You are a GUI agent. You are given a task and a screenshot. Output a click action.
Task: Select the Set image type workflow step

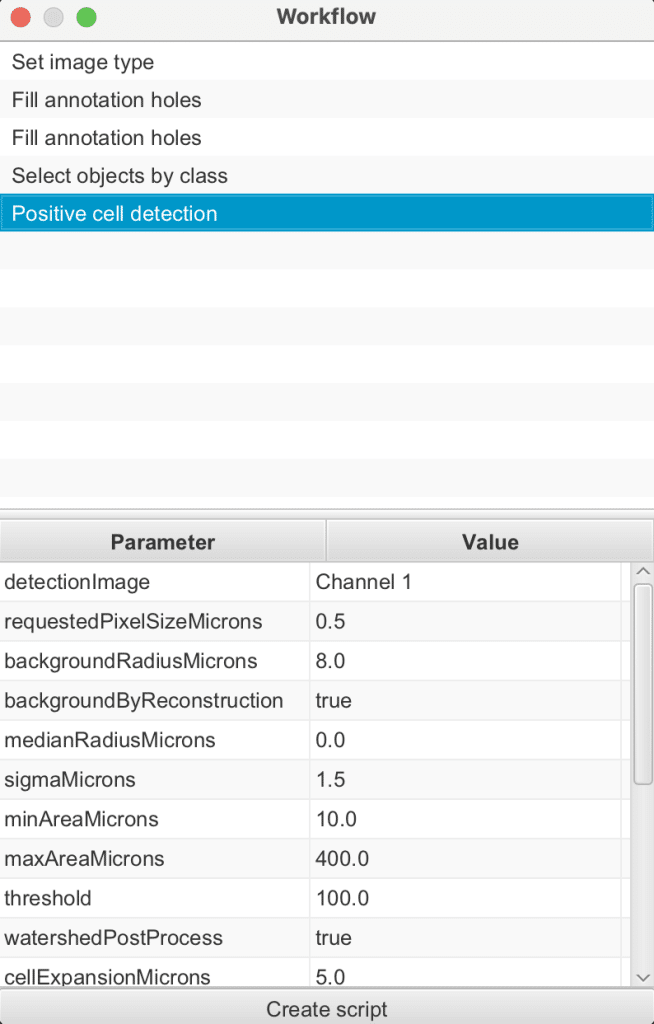click(83, 62)
